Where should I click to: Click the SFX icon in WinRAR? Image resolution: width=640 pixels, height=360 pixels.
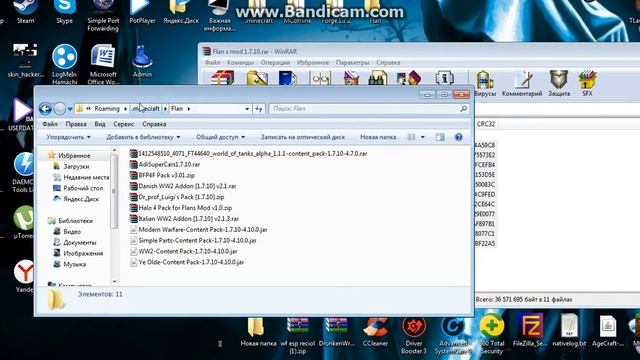pos(587,80)
